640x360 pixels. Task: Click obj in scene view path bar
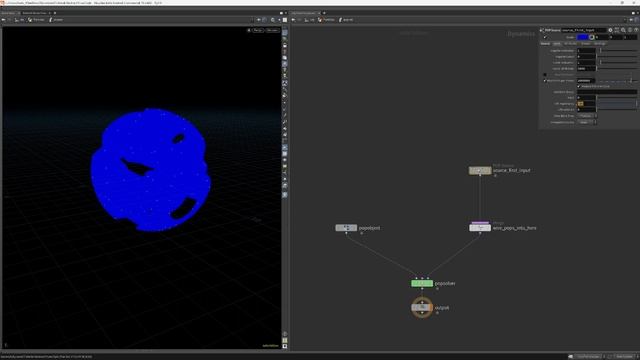pyautogui.click(x=19, y=20)
